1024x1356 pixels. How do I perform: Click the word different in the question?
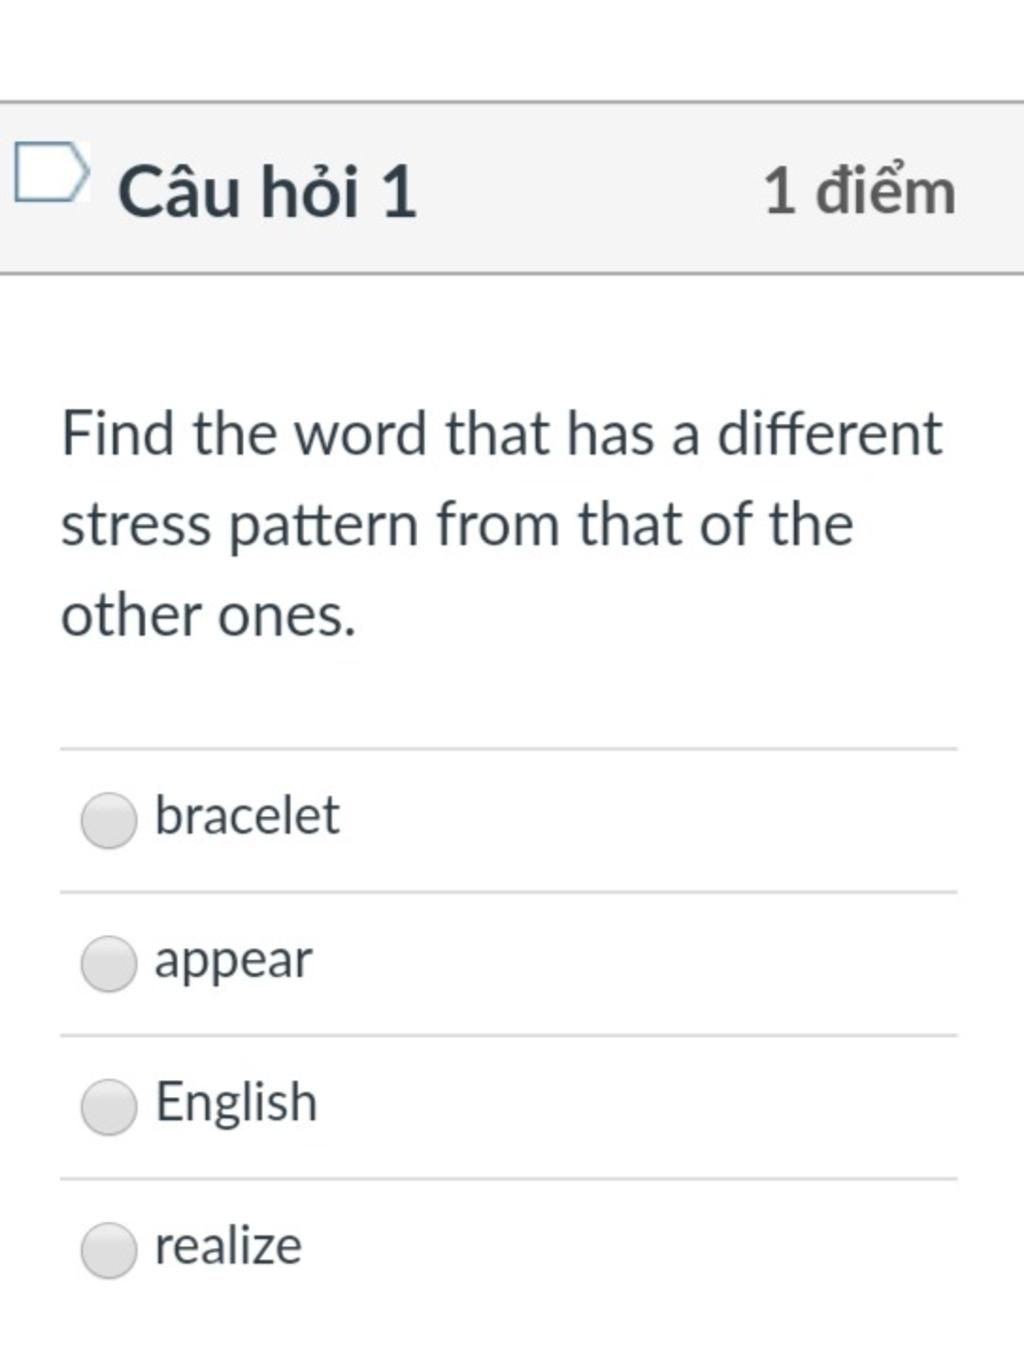tap(830, 435)
